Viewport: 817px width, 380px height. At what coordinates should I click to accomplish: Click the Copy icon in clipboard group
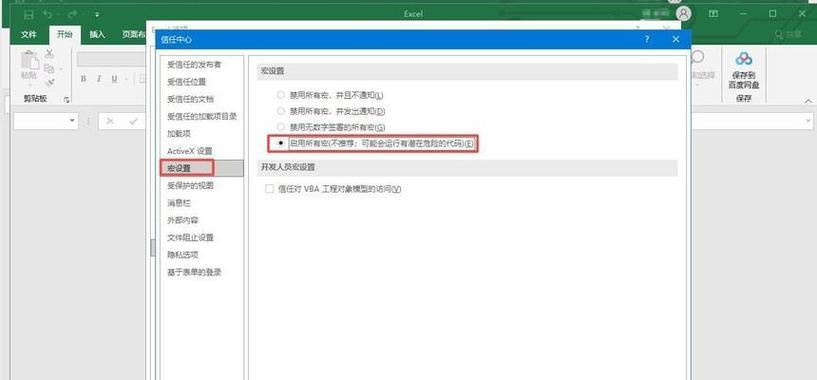tap(49, 68)
